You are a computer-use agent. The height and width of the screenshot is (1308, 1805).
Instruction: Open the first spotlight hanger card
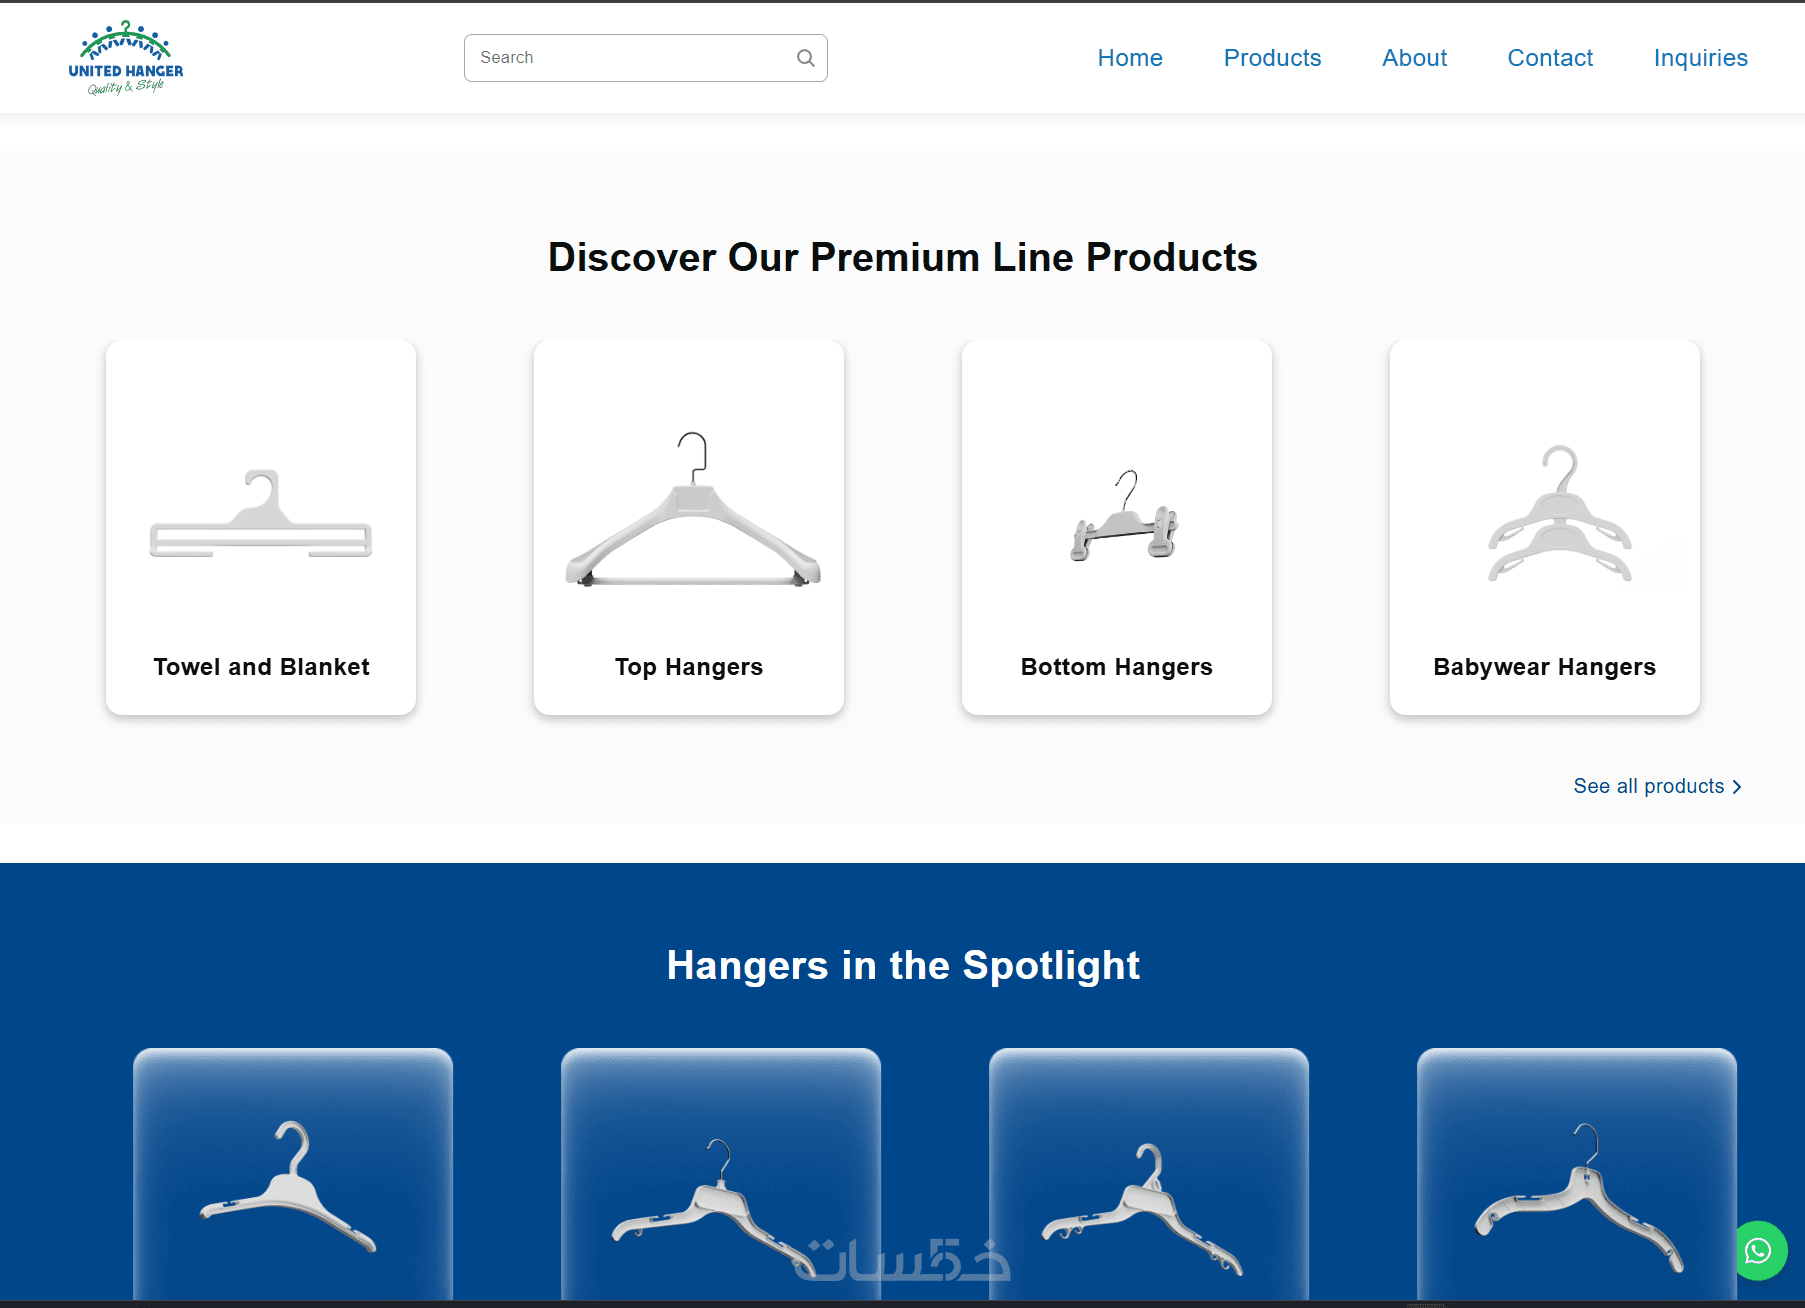point(293,1174)
